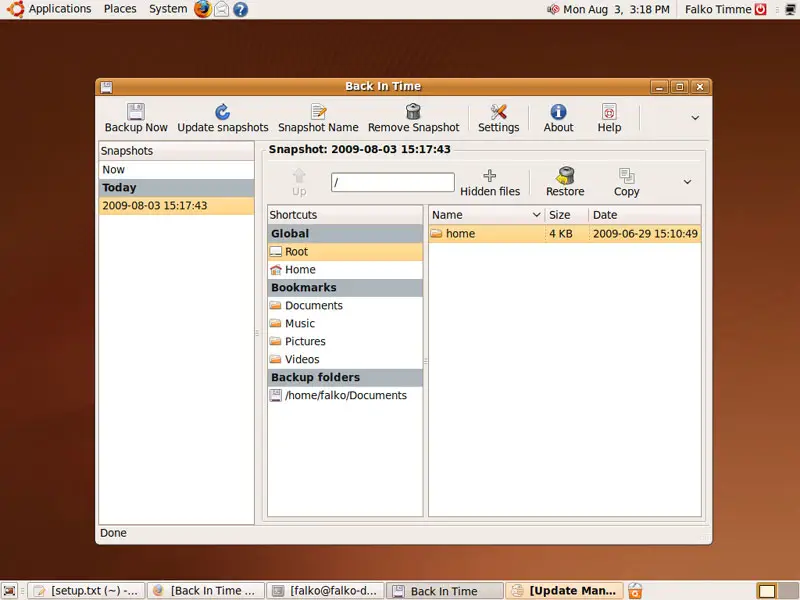Screen dimensions: 800x600
Task: Switch to the setup.txt taskbar window
Action: click(x=86, y=591)
